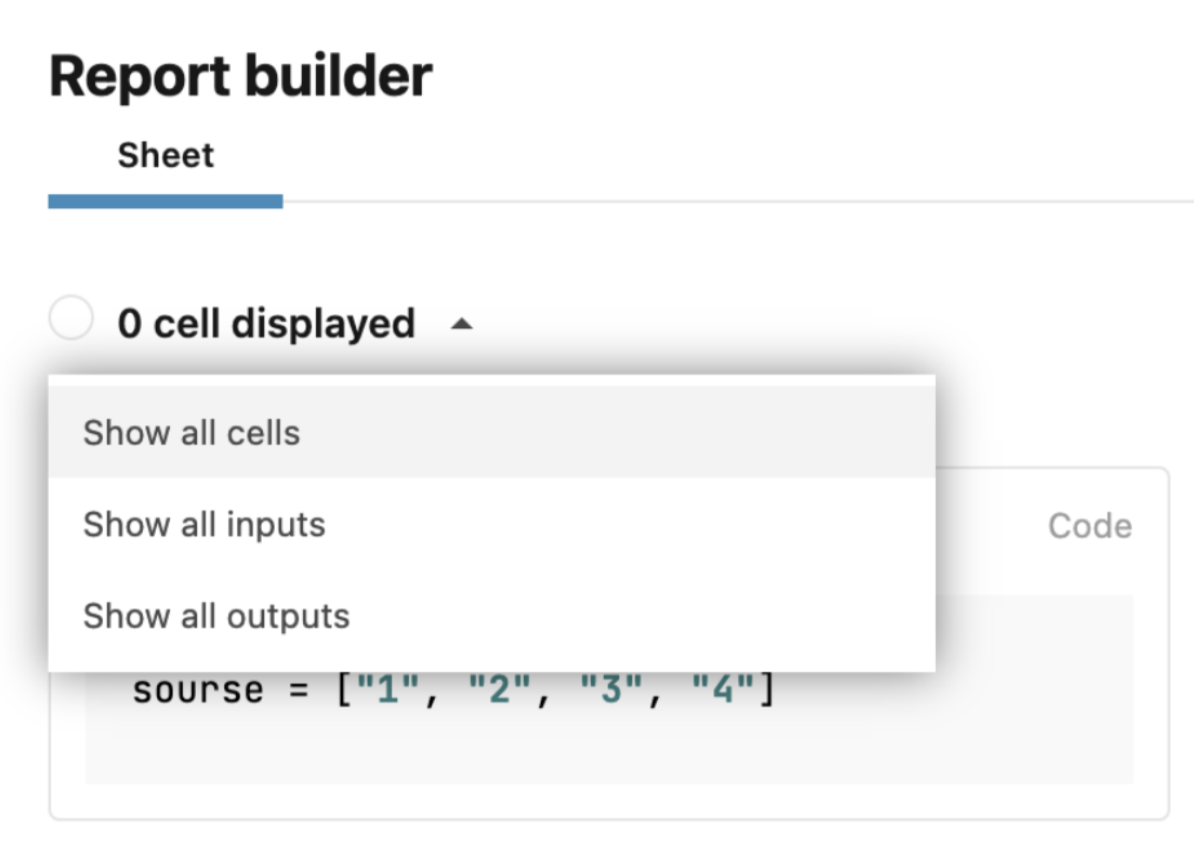Pick "Show all outputs" in the dropdown
1194x850 pixels.
point(216,616)
